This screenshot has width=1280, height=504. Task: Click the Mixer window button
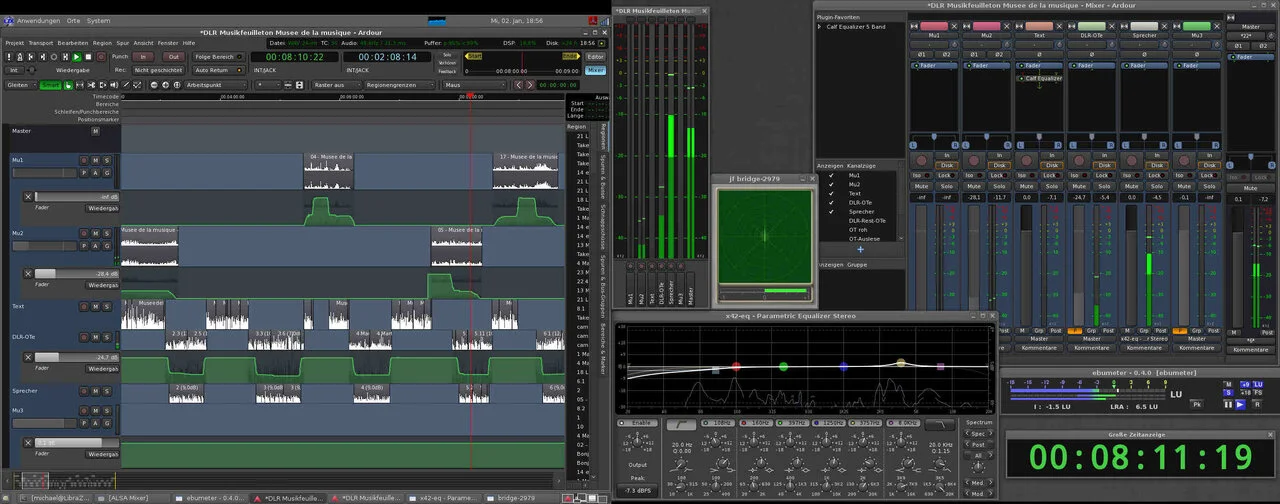(596, 71)
